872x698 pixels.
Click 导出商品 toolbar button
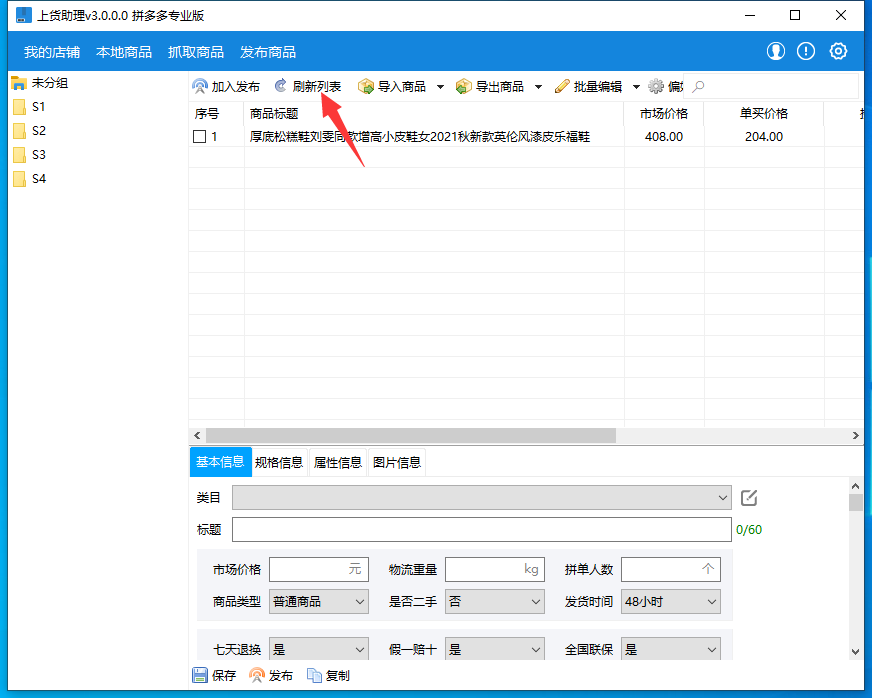(490, 86)
